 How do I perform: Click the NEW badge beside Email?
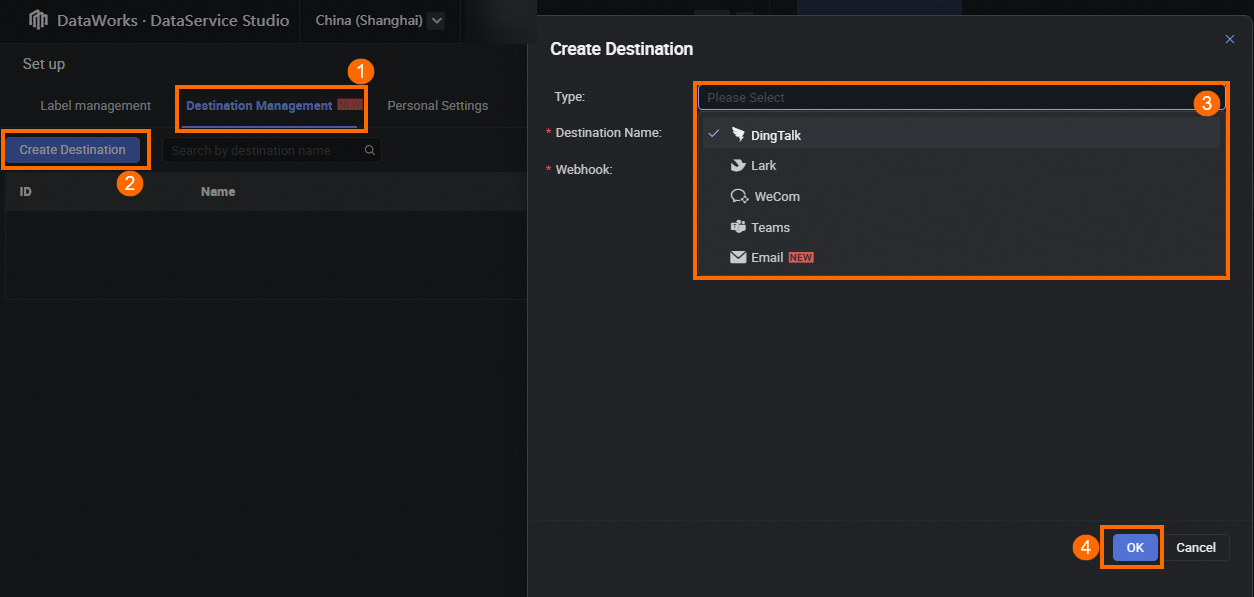coord(801,257)
